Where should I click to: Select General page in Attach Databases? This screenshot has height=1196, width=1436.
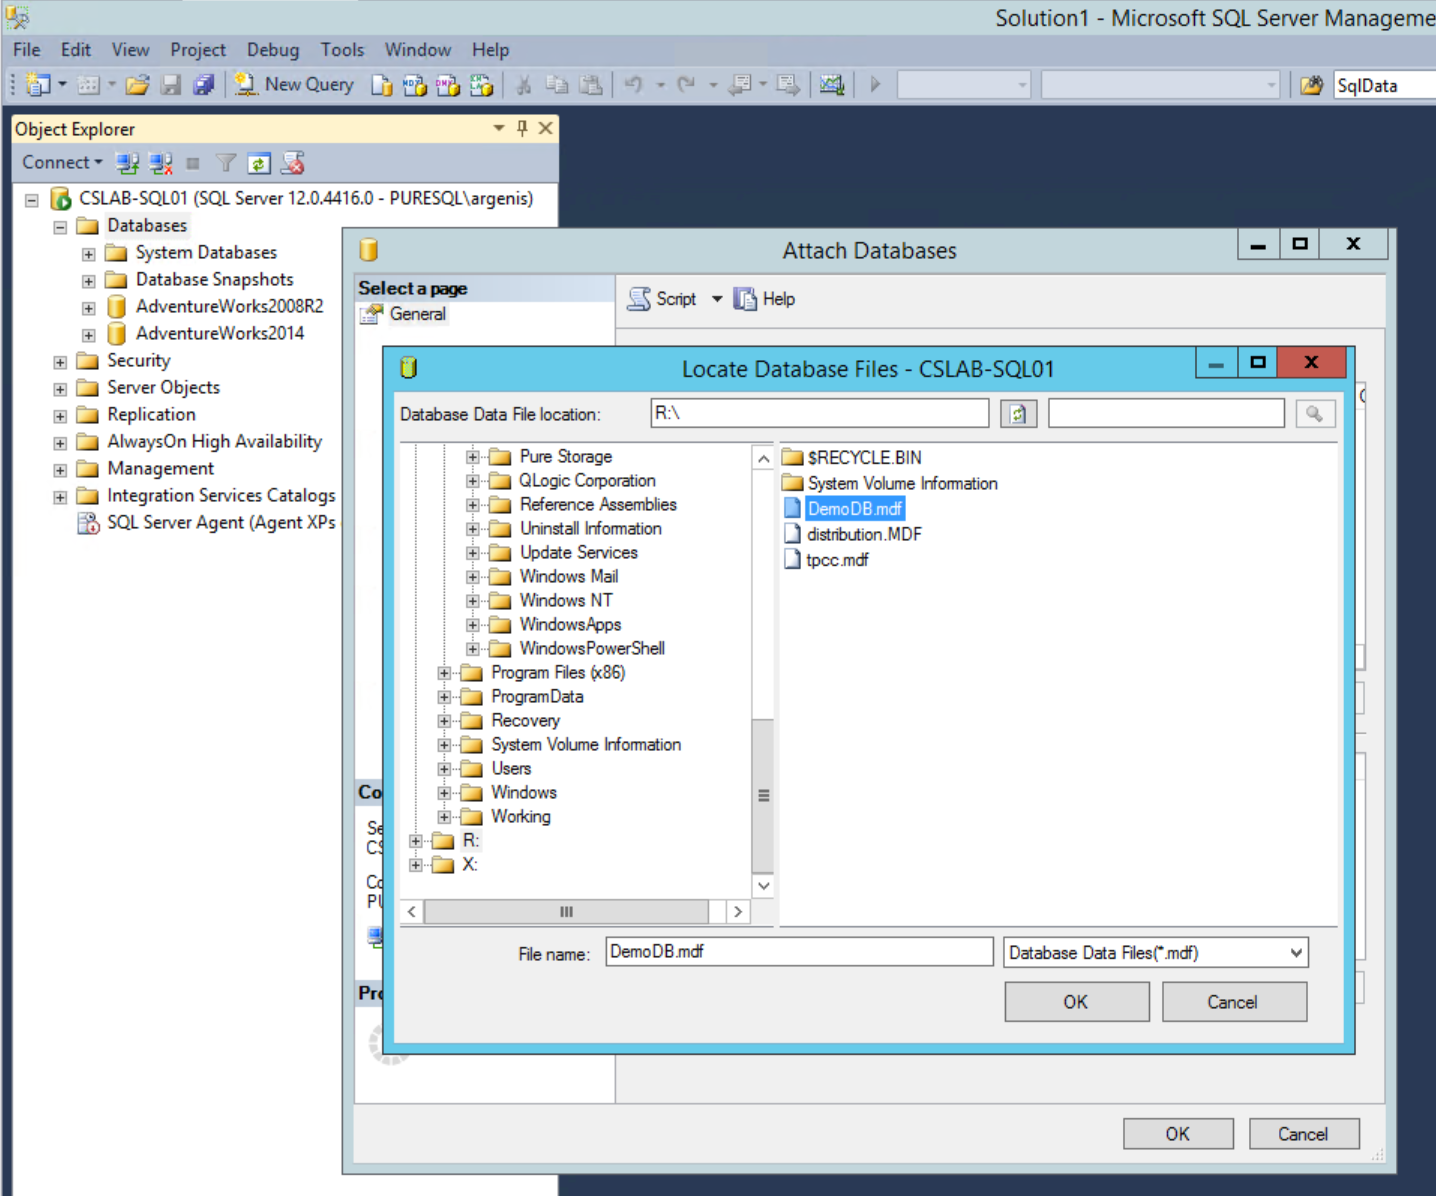pos(417,314)
